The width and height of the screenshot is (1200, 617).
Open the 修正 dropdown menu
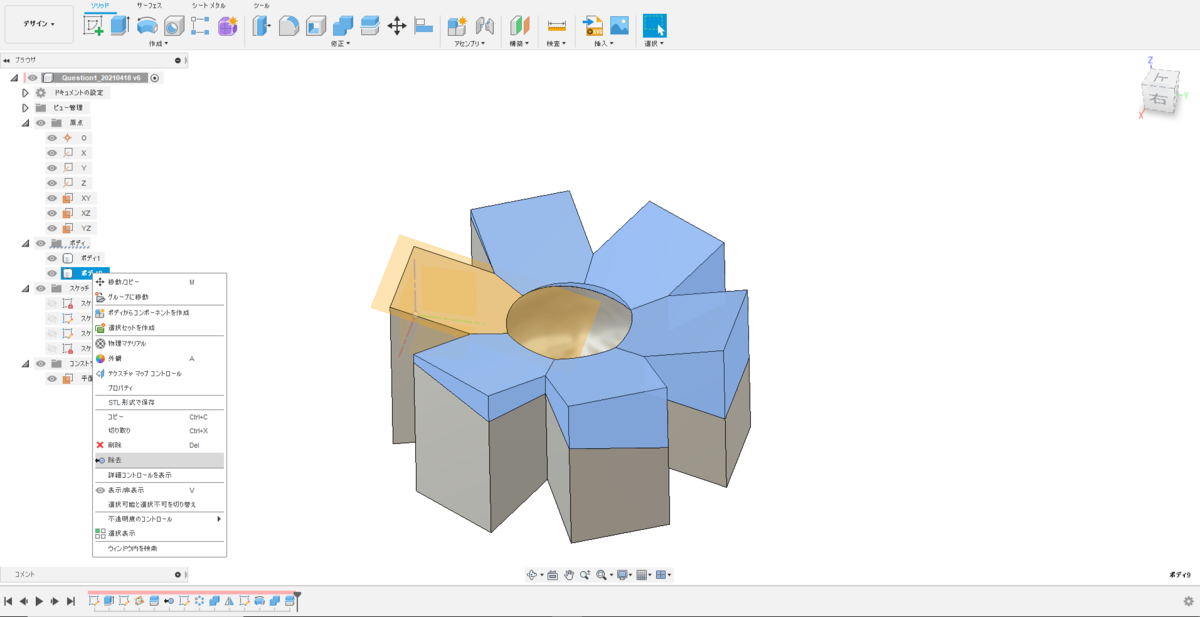pyautogui.click(x=340, y=44)
